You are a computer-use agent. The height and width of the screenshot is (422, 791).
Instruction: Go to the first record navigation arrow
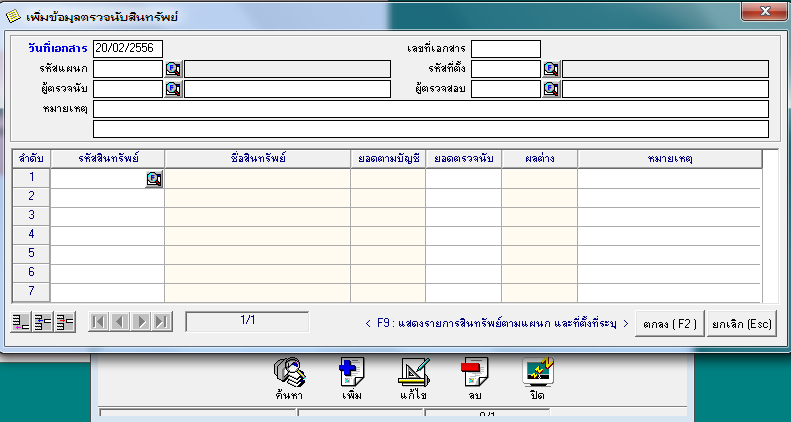pos(98,322)
